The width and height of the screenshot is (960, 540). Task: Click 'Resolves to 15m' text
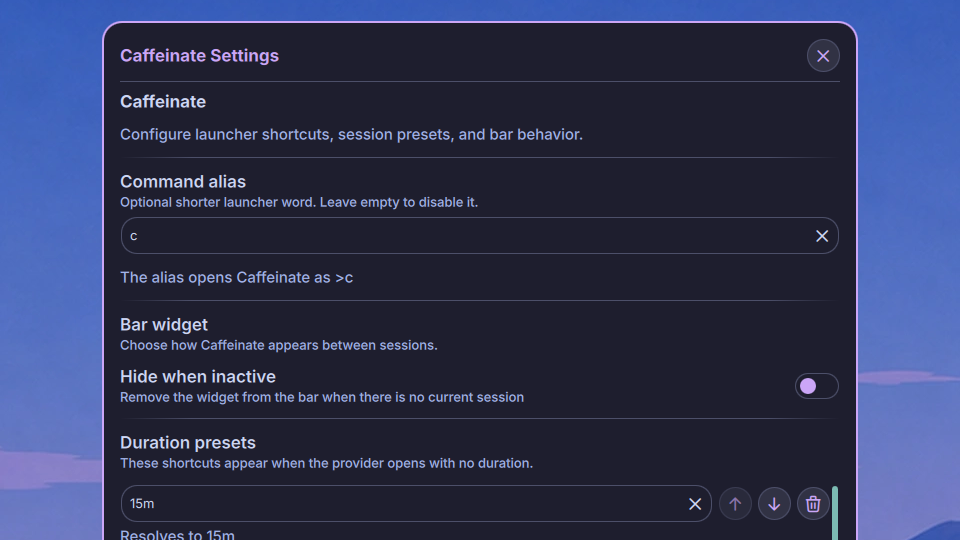coord(178,534)
